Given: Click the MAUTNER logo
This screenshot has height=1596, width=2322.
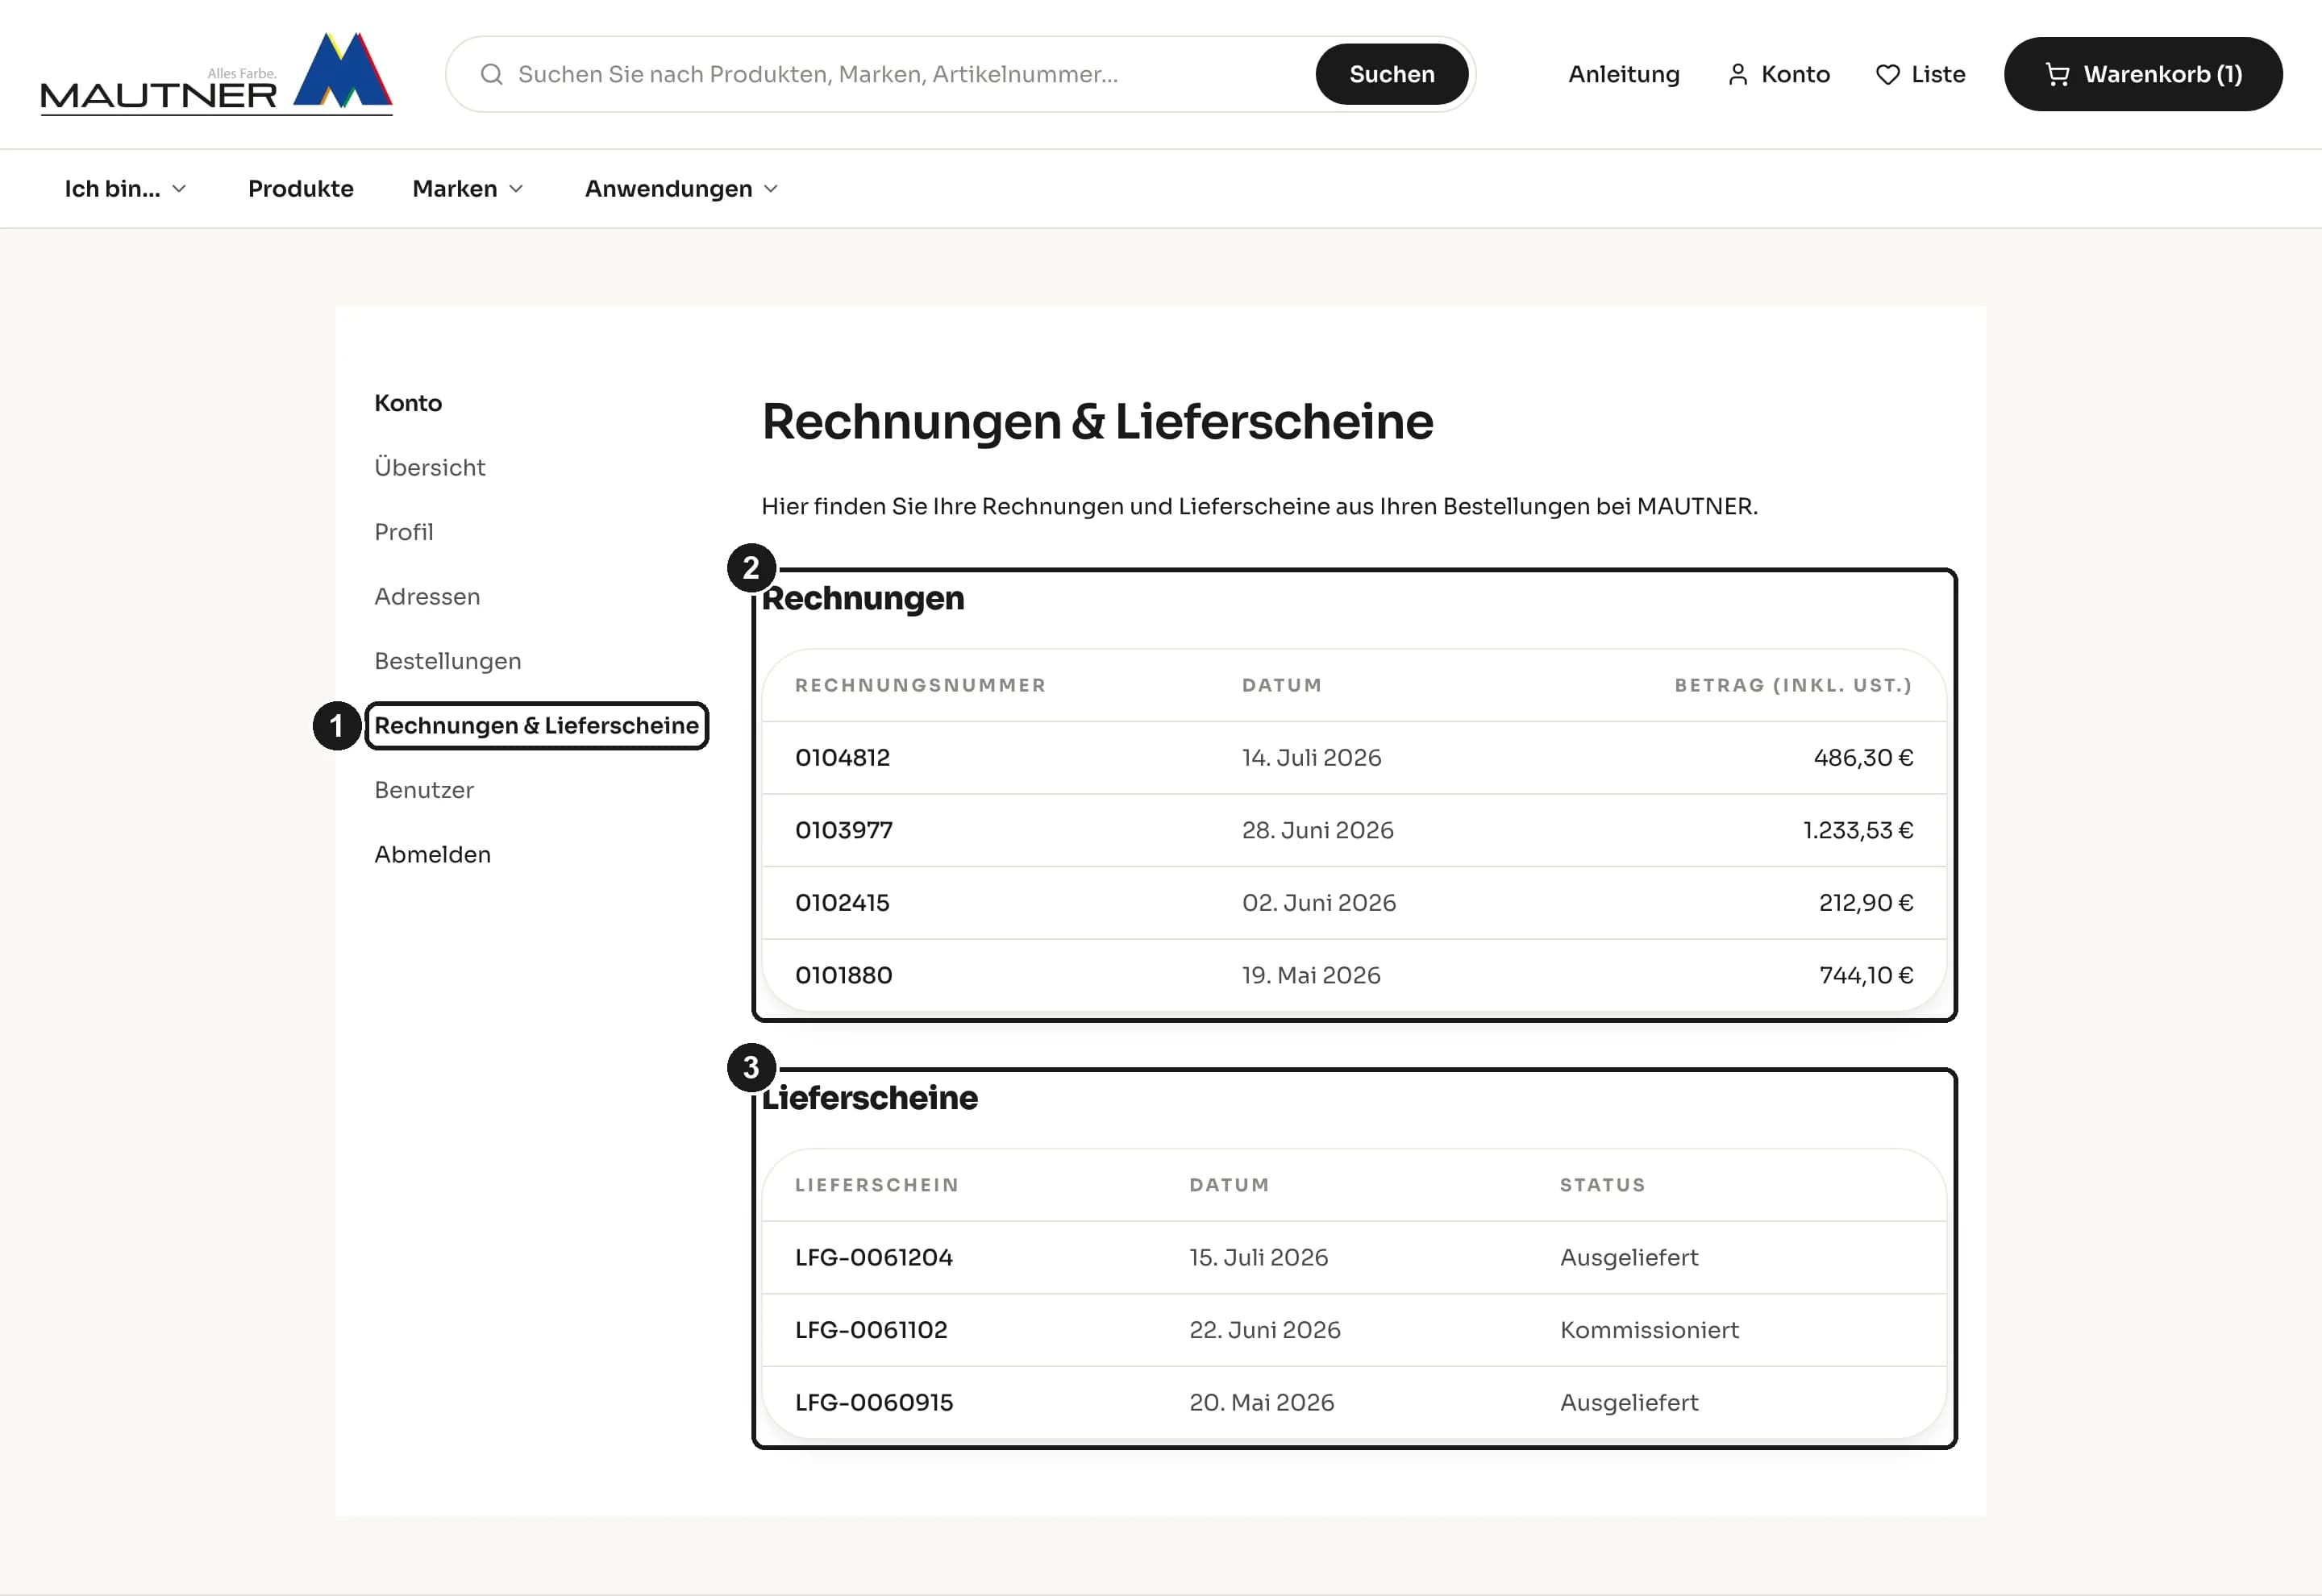Looking at the screenshot, I should point(216,74).
